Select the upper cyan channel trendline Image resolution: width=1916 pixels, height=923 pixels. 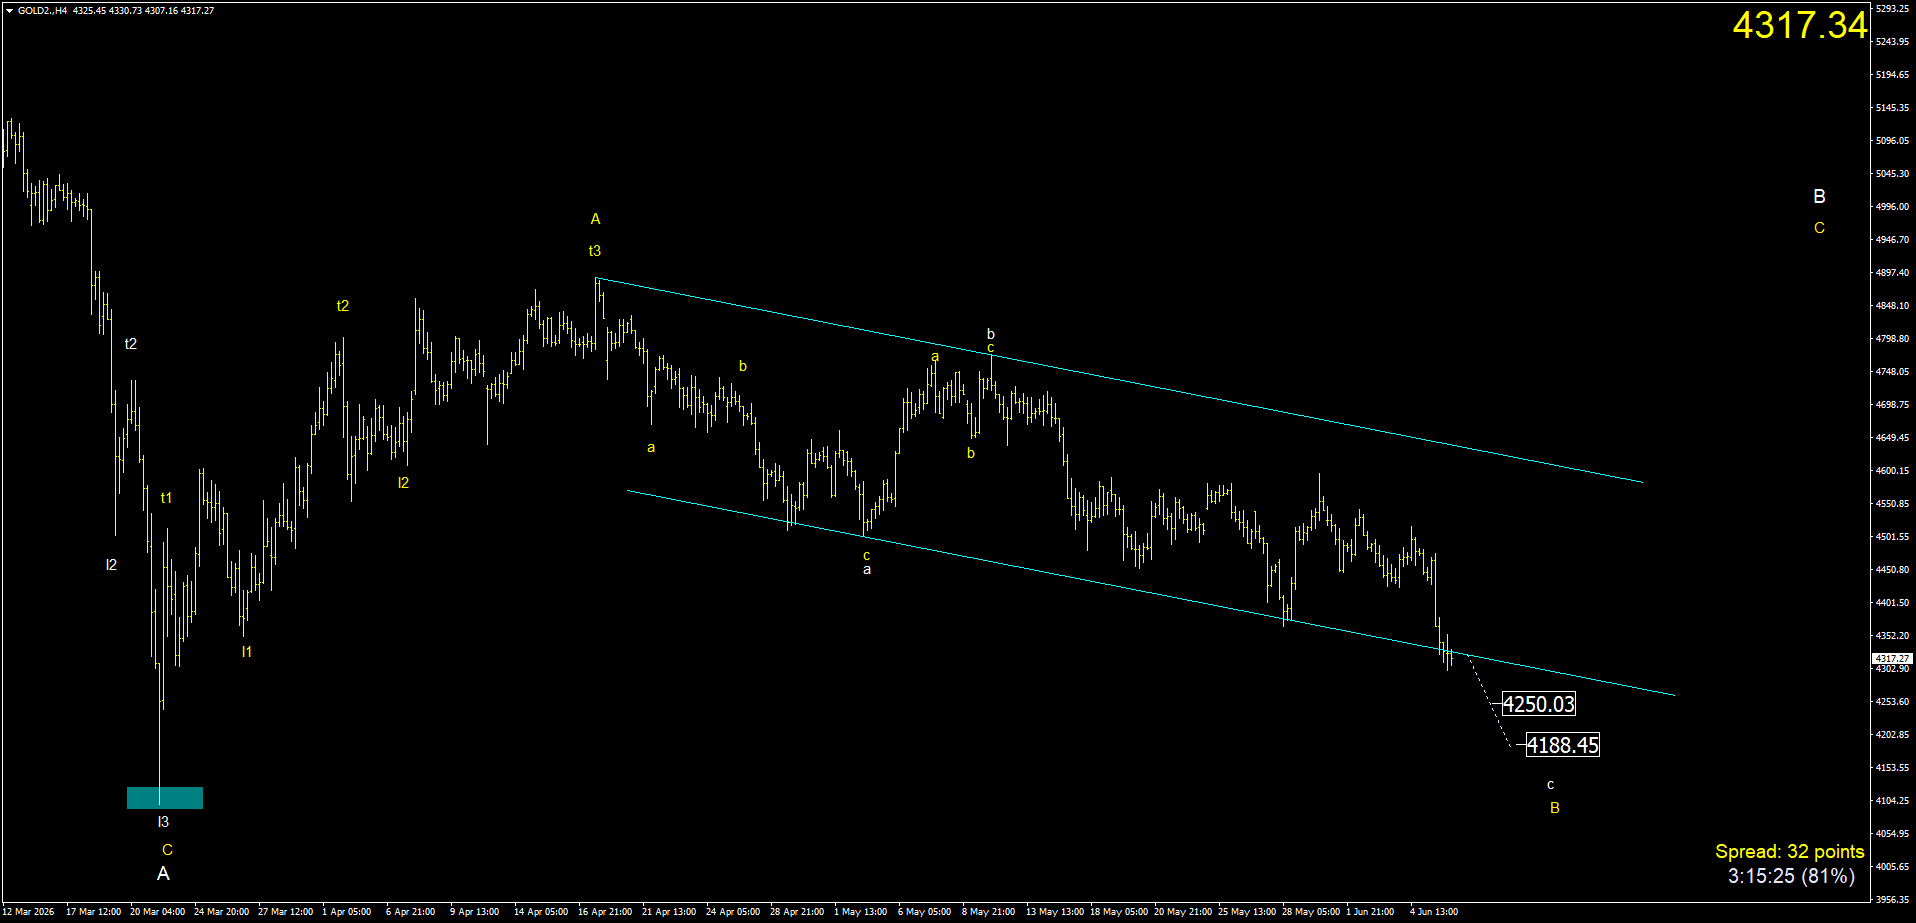(x=1118, y=380)
